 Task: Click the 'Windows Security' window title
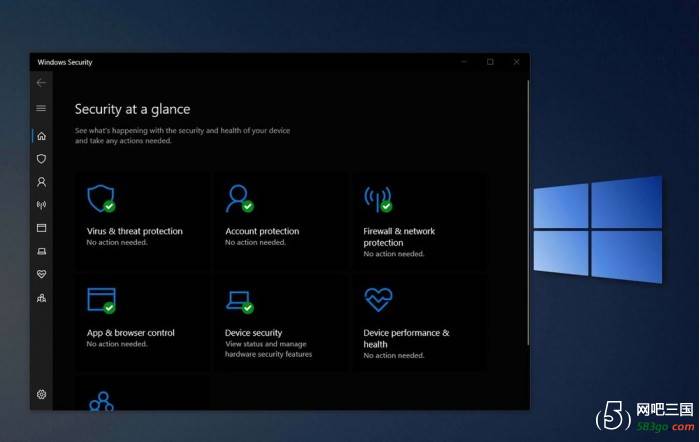pyautogui.click(x=65, y=63)
